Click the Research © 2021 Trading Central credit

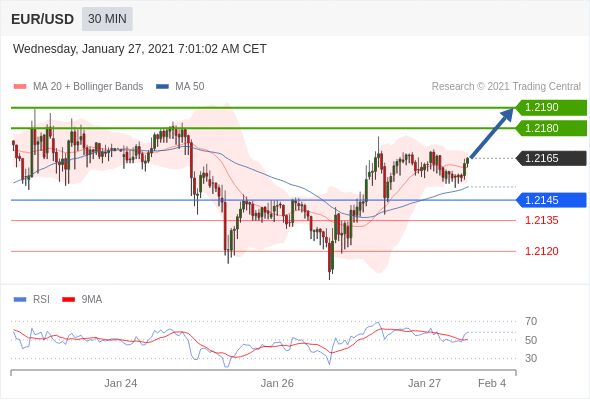click(506, 87)
